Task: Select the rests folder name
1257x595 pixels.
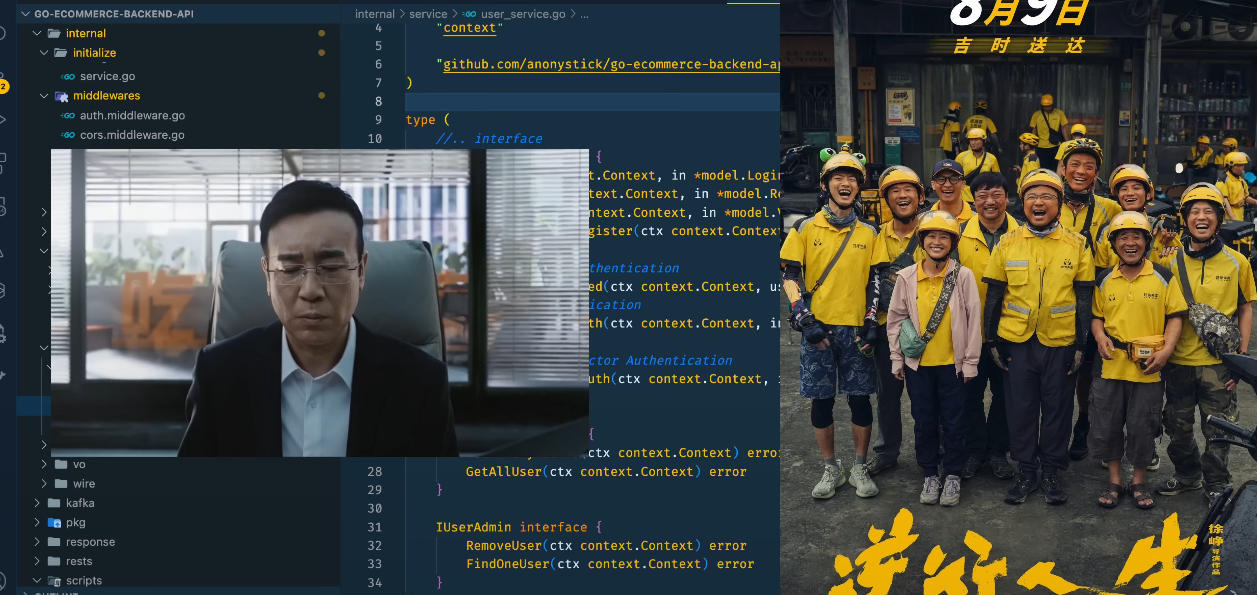Action: (79, 561)
